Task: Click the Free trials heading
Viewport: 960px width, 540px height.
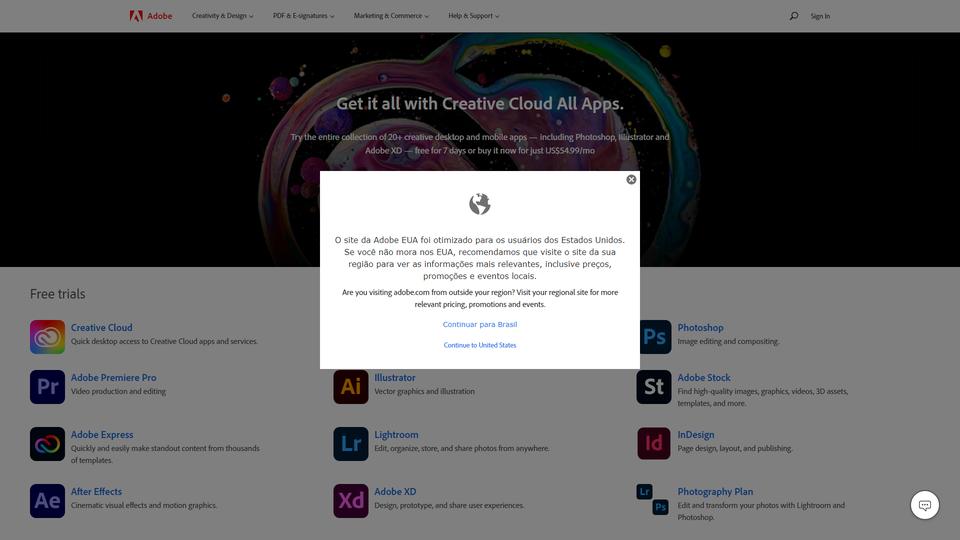Action: (x=58, y=294)
